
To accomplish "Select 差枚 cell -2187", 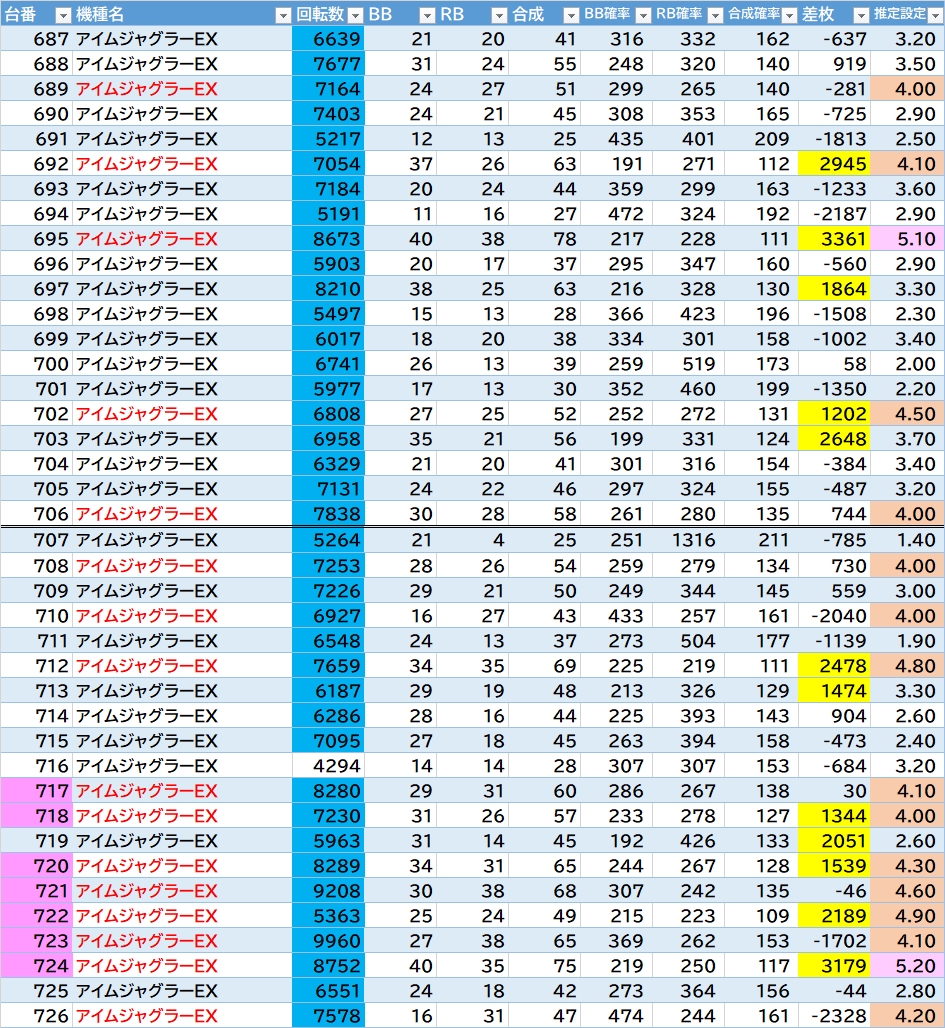I will (x=834, y=214).
